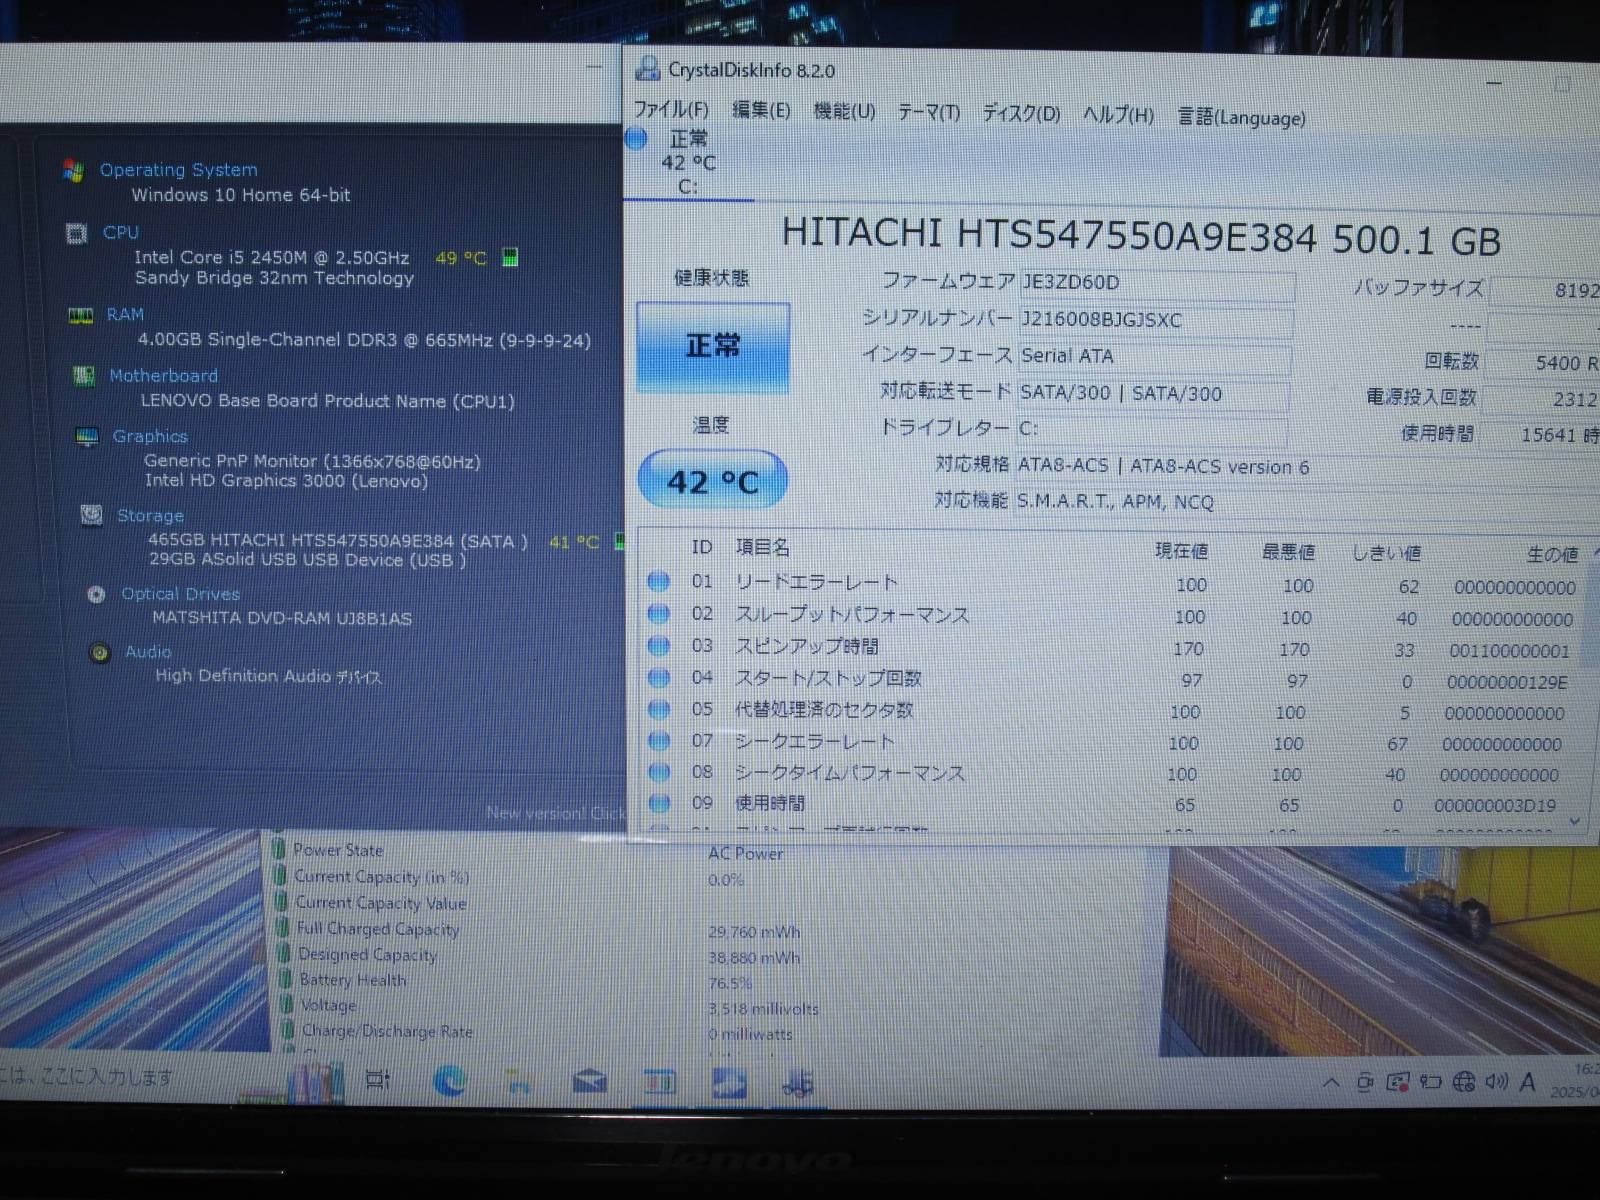The image size is (1600, 1200).
Task: Click the drive letter field C:
Action: click(1152, 429)
